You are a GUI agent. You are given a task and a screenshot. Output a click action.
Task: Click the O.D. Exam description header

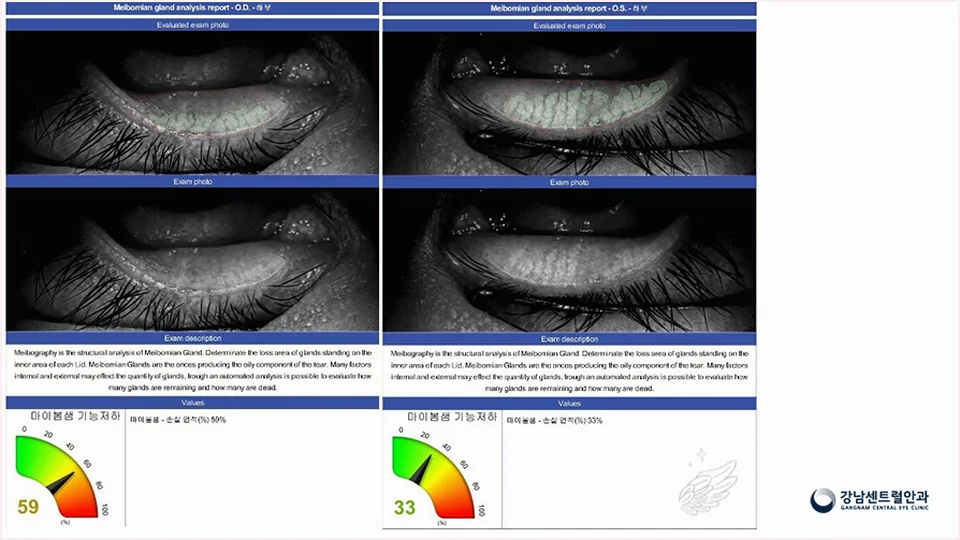point(192,338)
